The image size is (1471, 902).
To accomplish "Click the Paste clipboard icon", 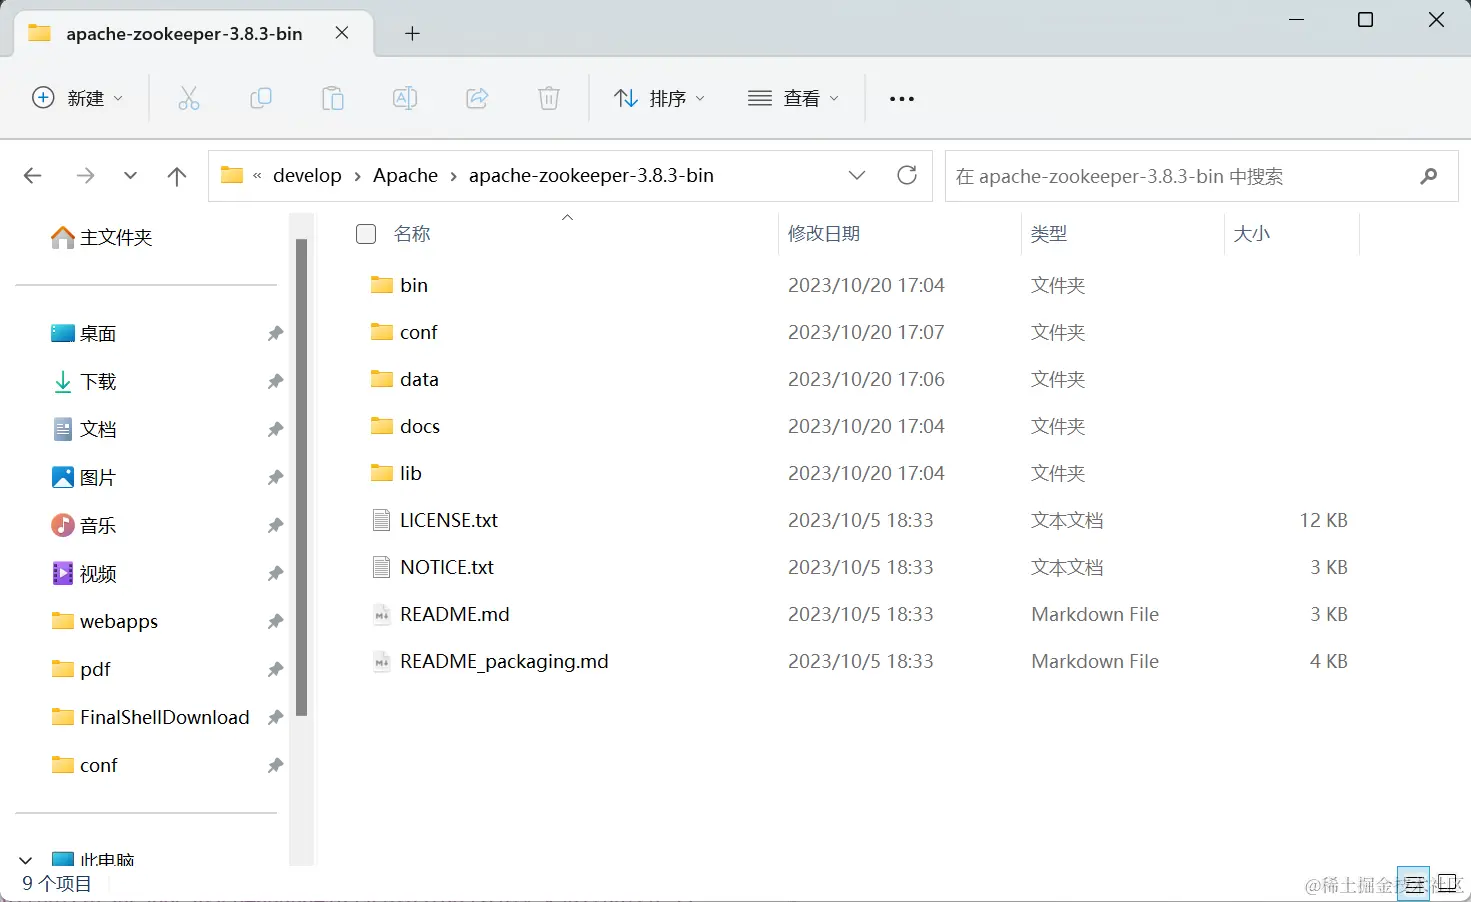I will [x=333, y=98].
